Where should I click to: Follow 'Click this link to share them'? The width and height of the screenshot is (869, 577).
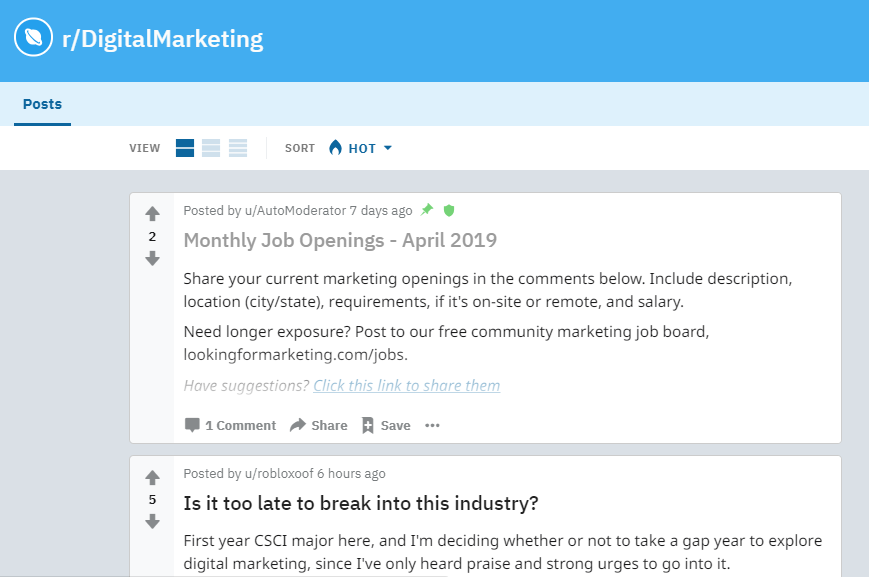pos(407,386)
